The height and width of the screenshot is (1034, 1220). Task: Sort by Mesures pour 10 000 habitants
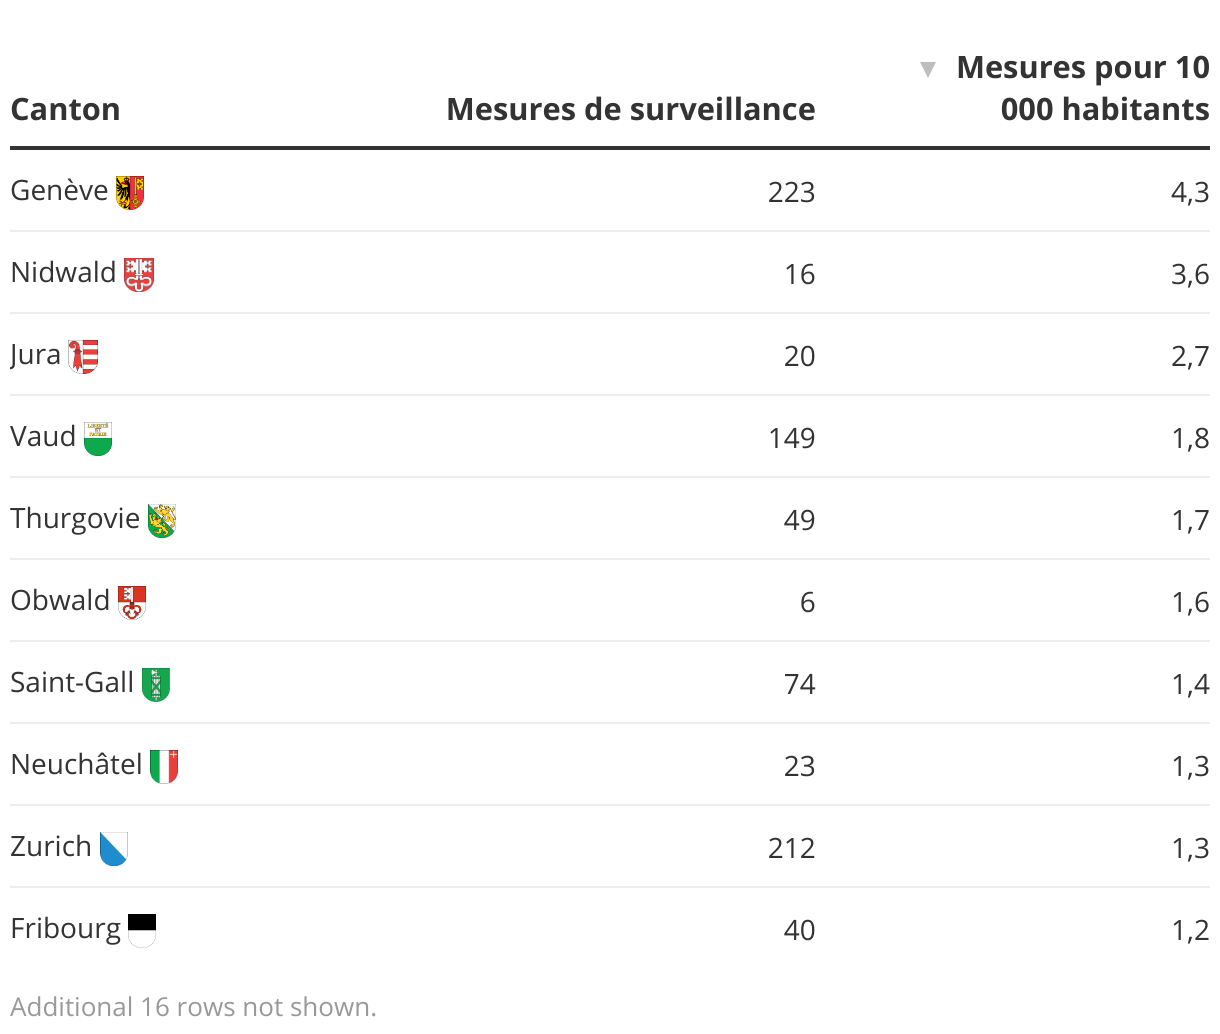1083,88
